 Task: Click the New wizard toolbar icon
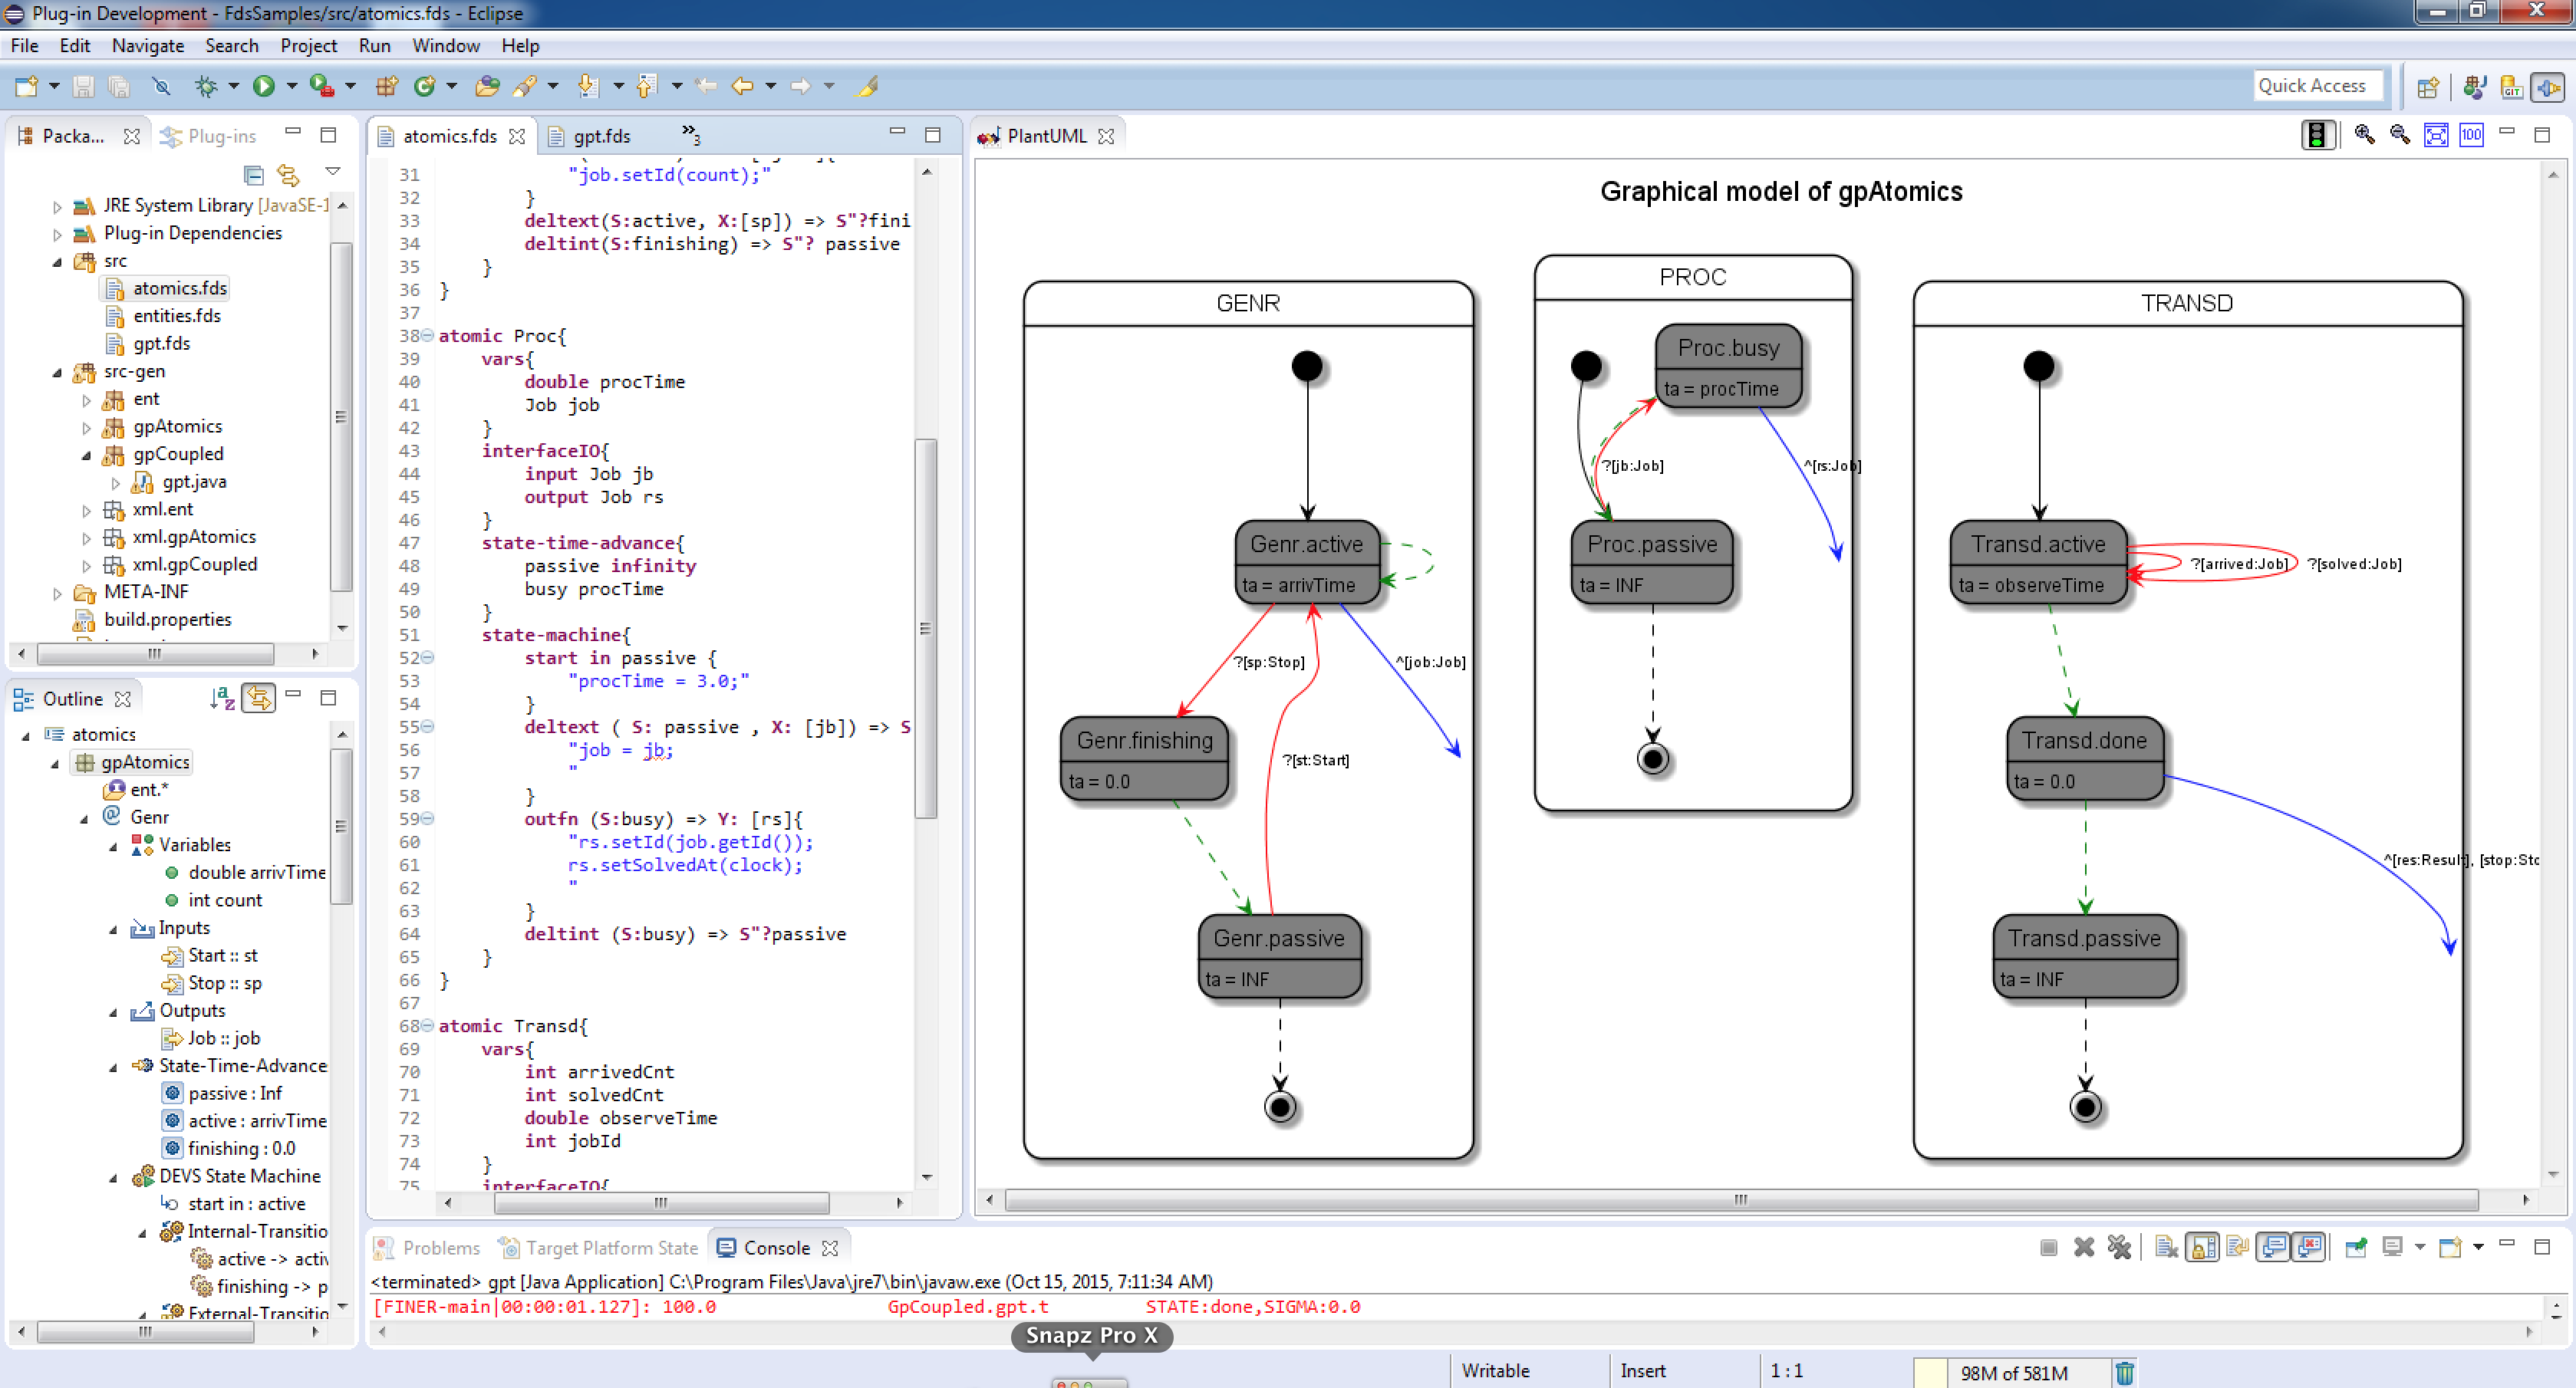27,87
